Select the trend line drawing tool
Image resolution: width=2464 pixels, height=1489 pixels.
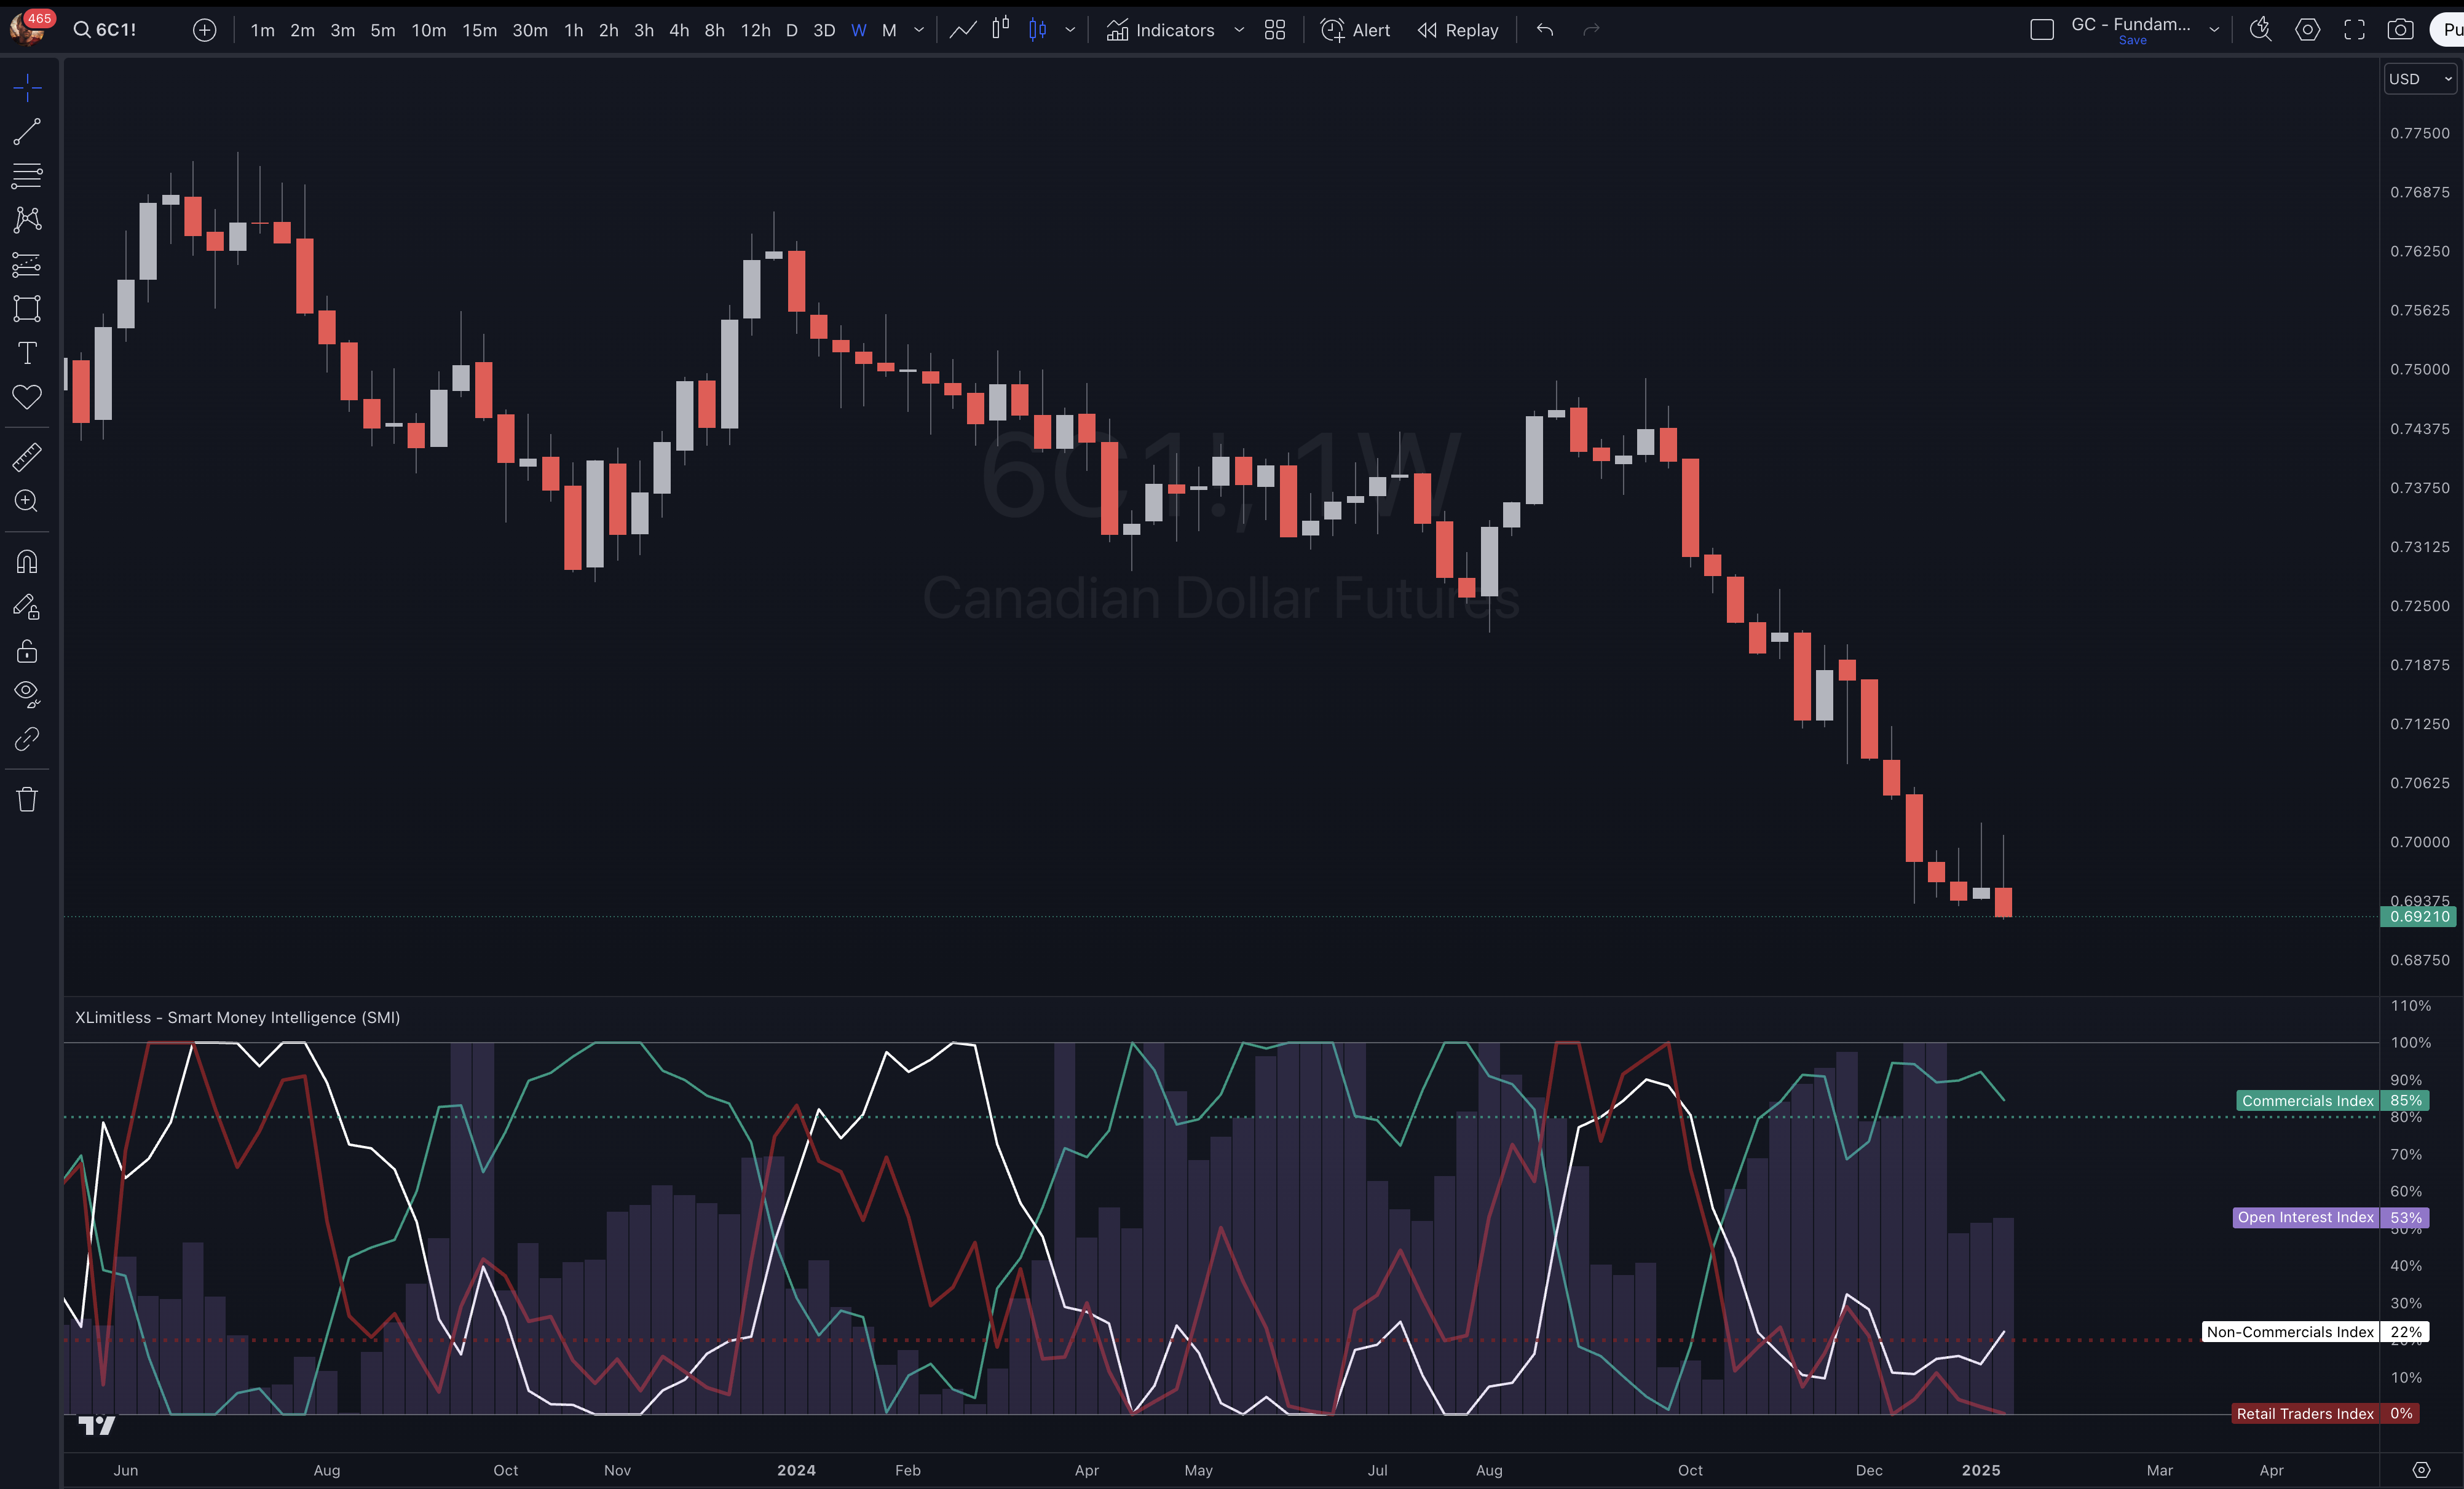tap(27, 131)
